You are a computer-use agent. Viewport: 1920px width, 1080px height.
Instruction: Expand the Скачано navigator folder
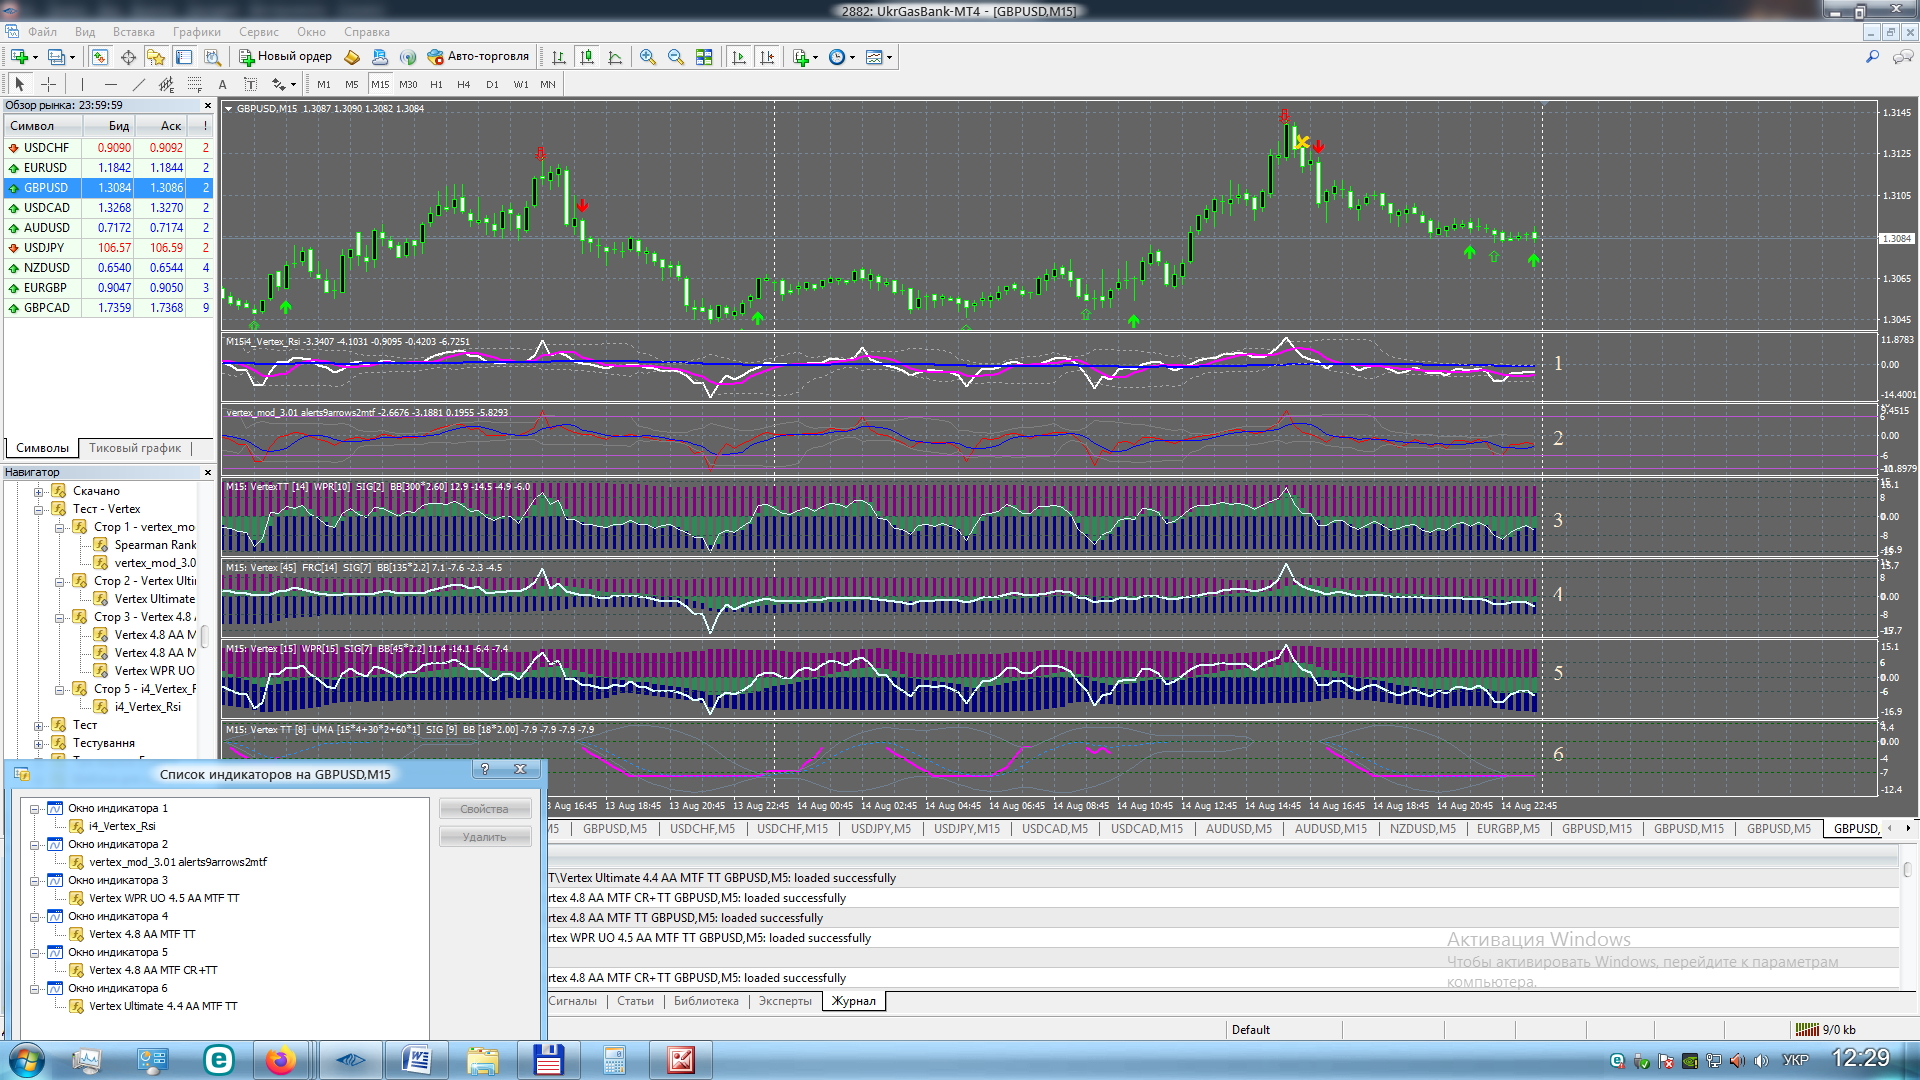tap(39, 491)
